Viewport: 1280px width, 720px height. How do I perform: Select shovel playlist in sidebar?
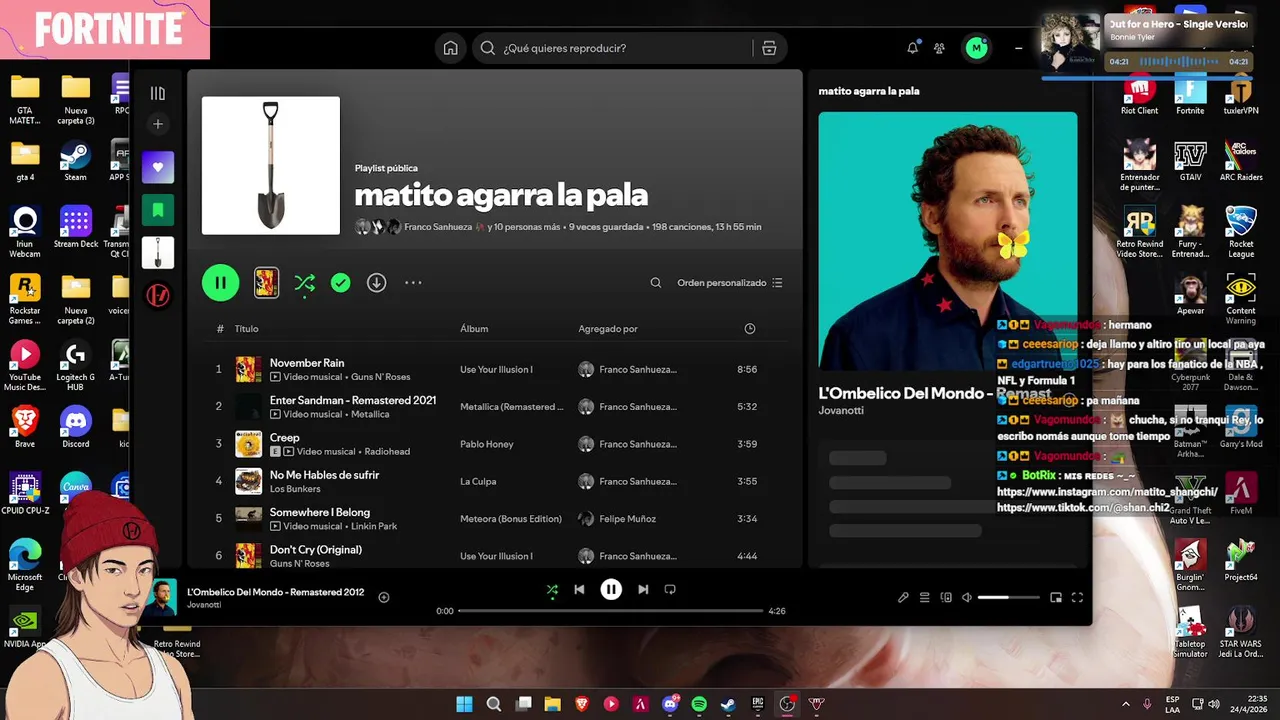point(158,253)
